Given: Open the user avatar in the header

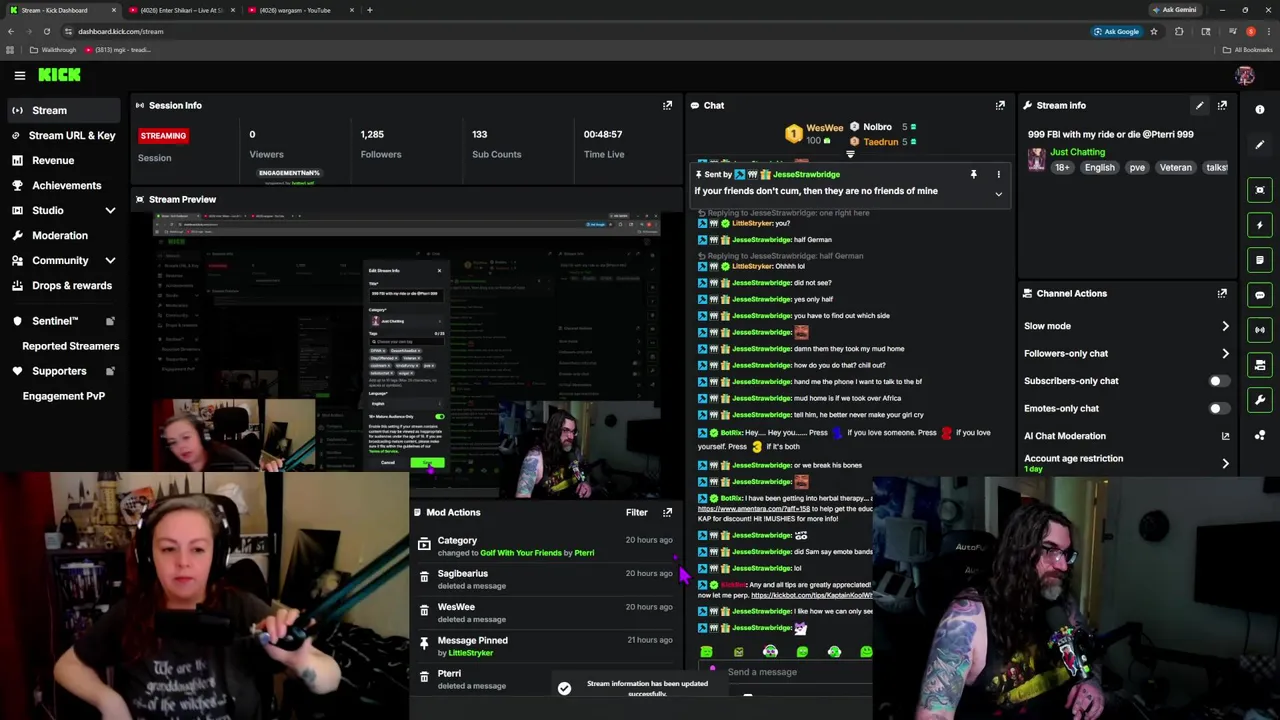Looking at the screenshot, I should (1244, 75).
